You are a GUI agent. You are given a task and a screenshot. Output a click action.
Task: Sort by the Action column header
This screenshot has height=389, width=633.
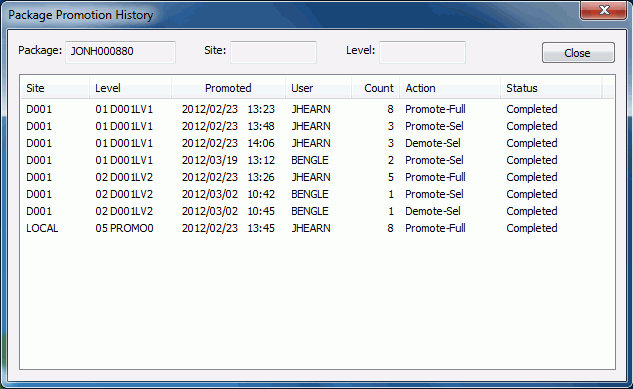click(450, 88)
